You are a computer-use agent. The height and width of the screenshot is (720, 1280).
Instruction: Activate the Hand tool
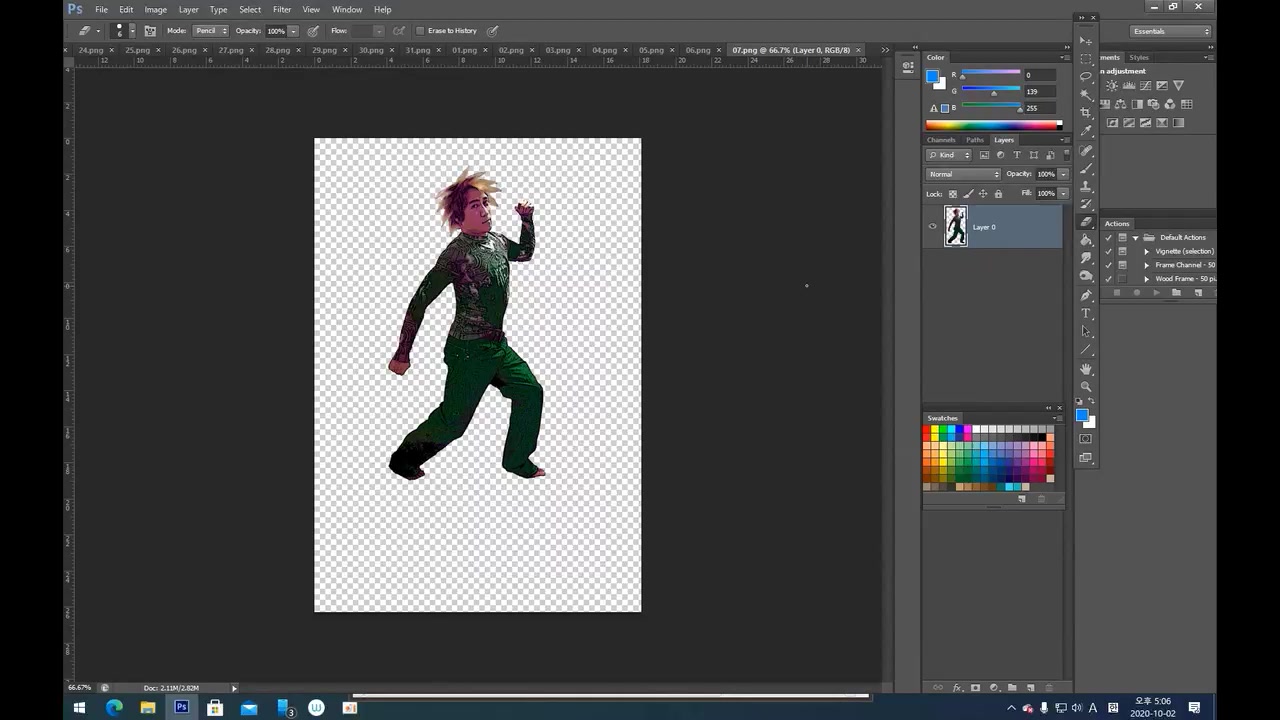pyautogui.click(x=1086, y=369)
